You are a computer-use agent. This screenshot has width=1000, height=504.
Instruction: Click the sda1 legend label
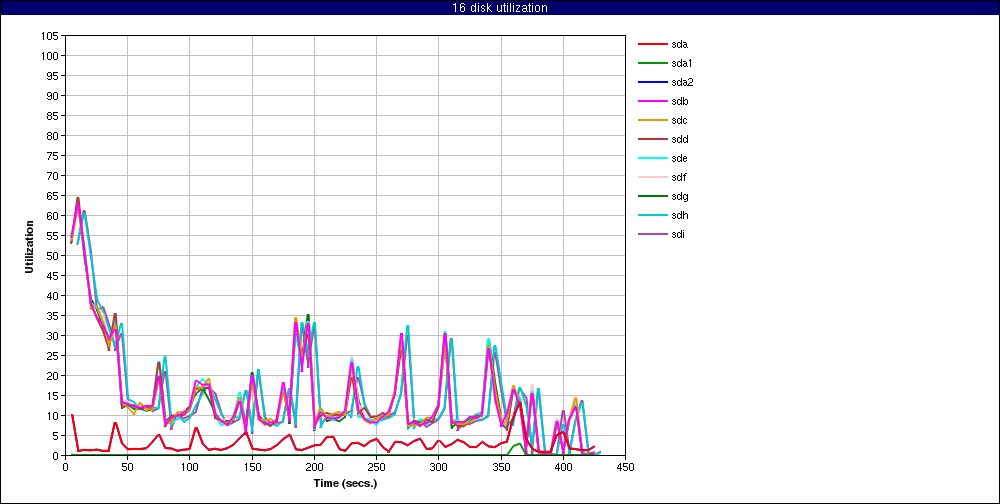pos(682,63)
